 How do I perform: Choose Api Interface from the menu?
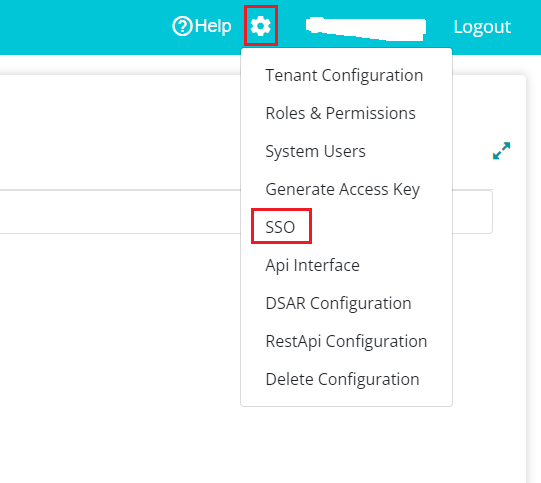point(312,265)
